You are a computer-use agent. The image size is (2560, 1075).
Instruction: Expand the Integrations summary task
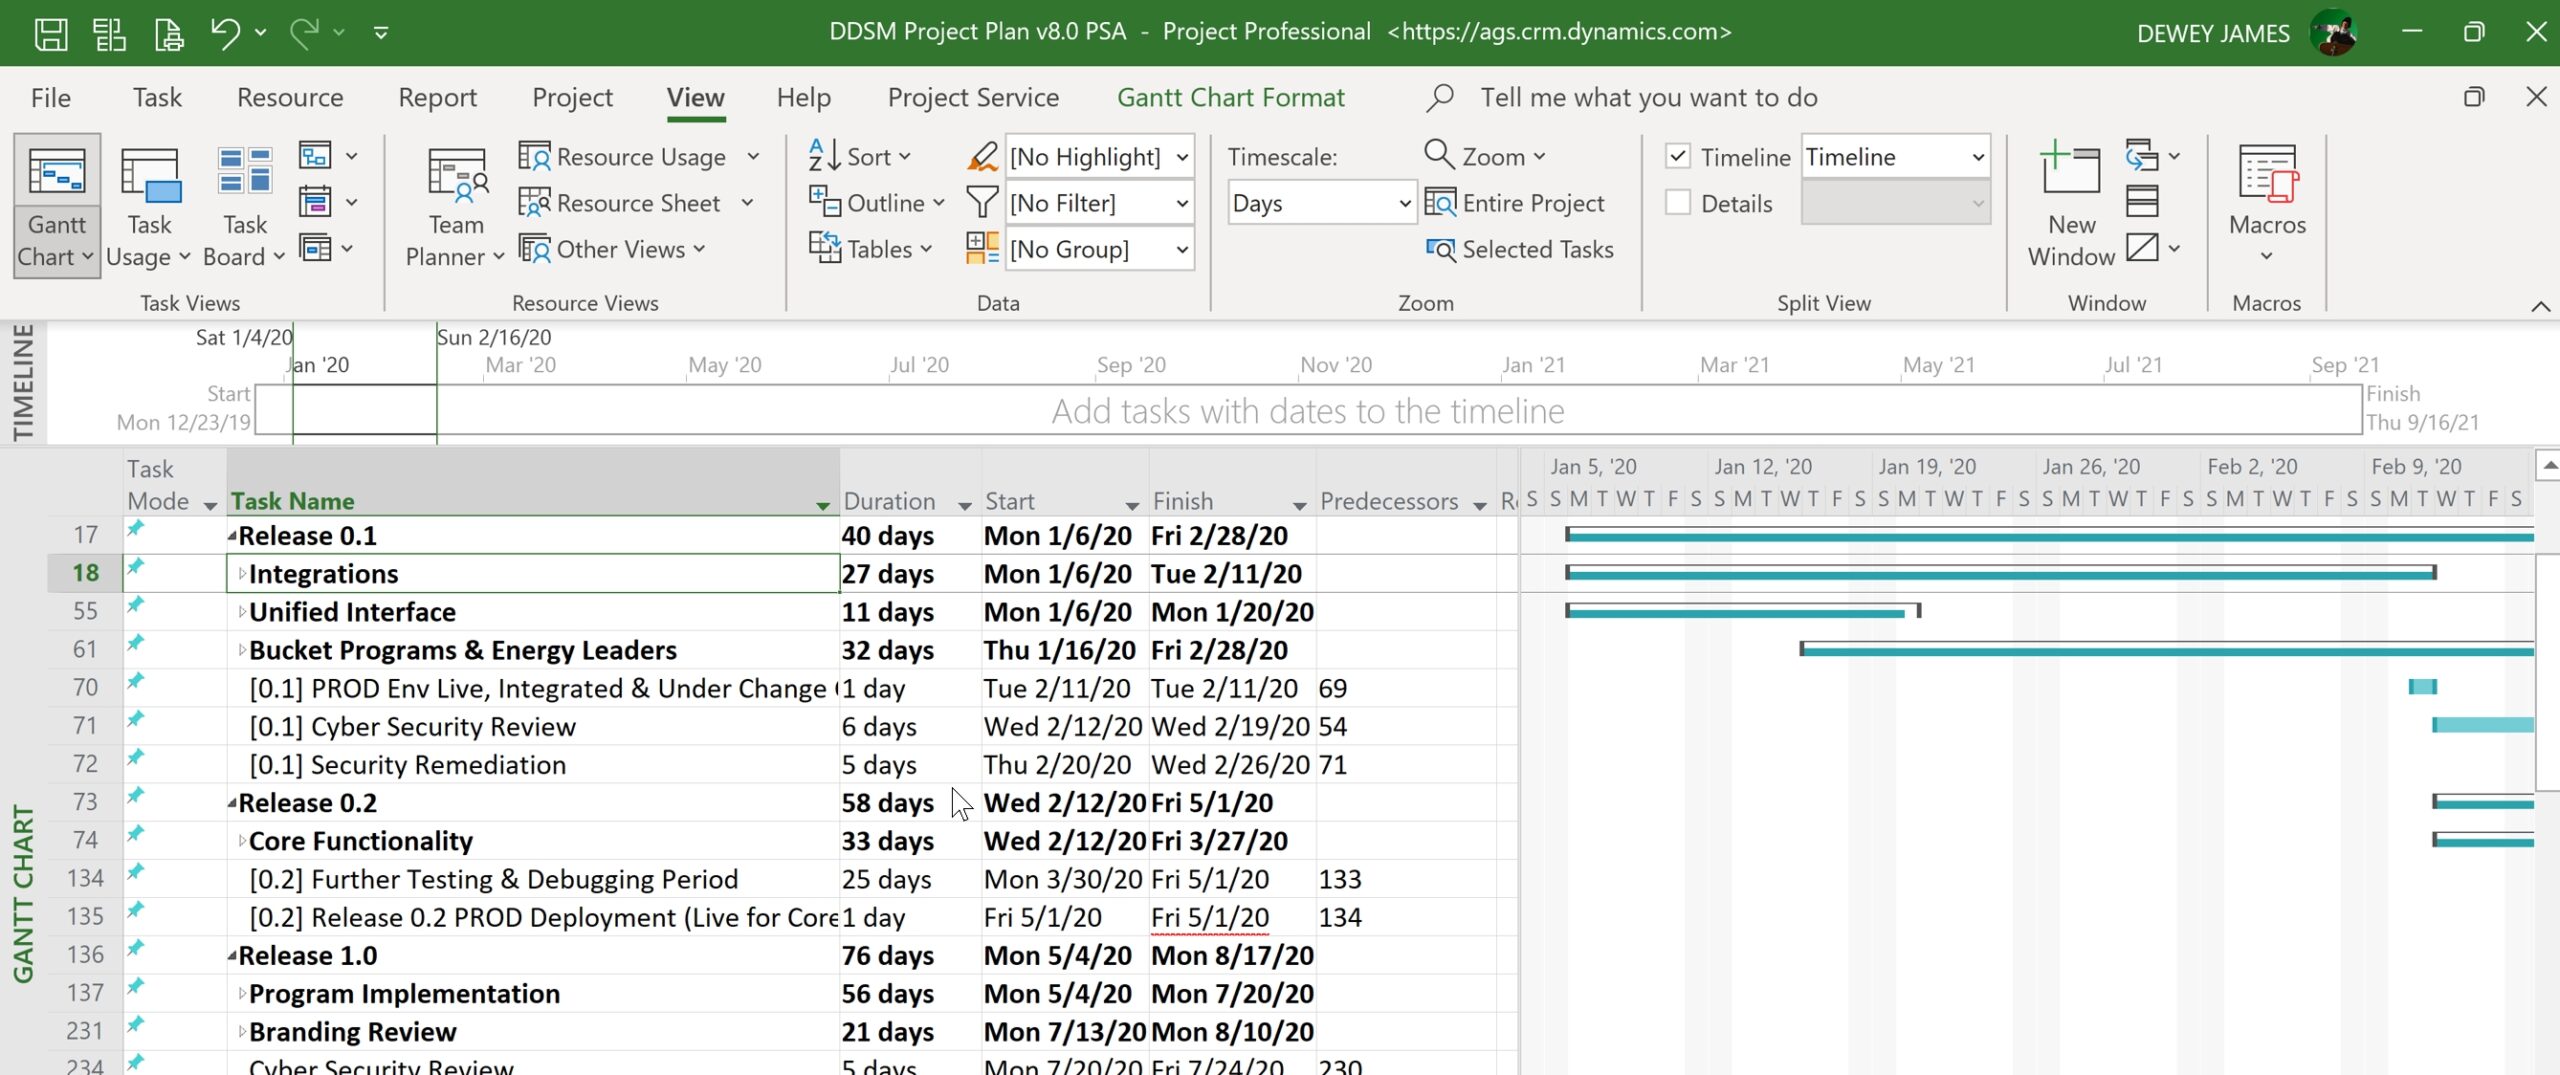point(242,574)
